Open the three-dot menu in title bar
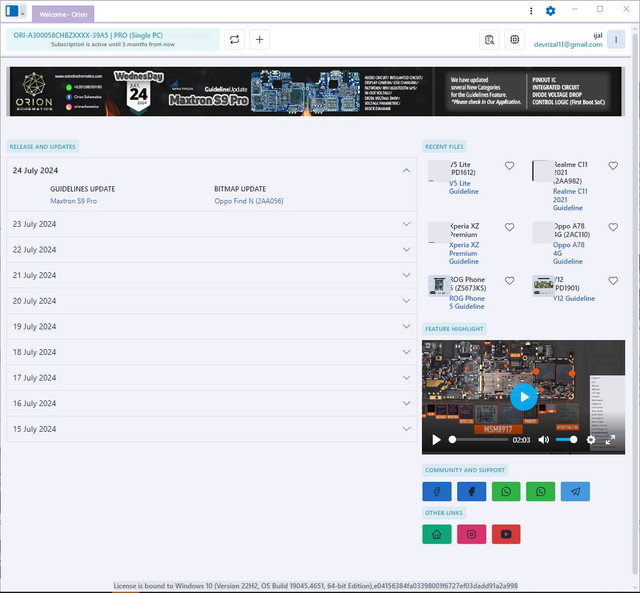 (531, 11)
